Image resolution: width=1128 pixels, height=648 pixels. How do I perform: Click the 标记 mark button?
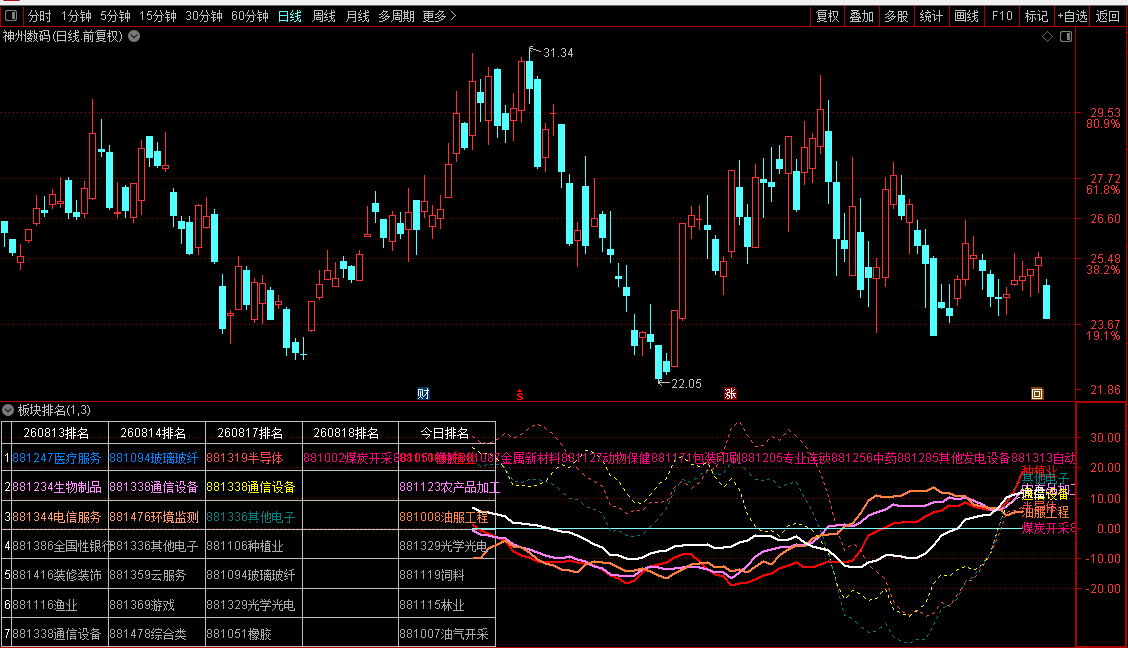1036,16
